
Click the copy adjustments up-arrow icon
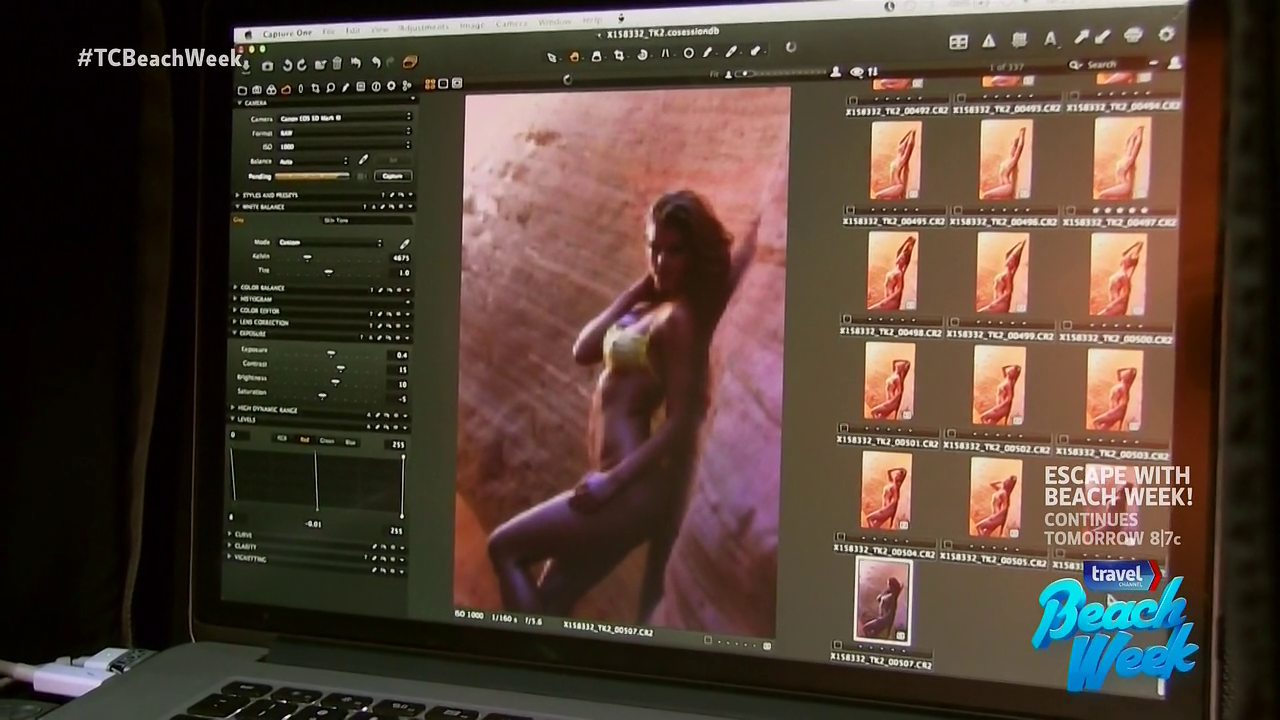tap(1083, 37)
